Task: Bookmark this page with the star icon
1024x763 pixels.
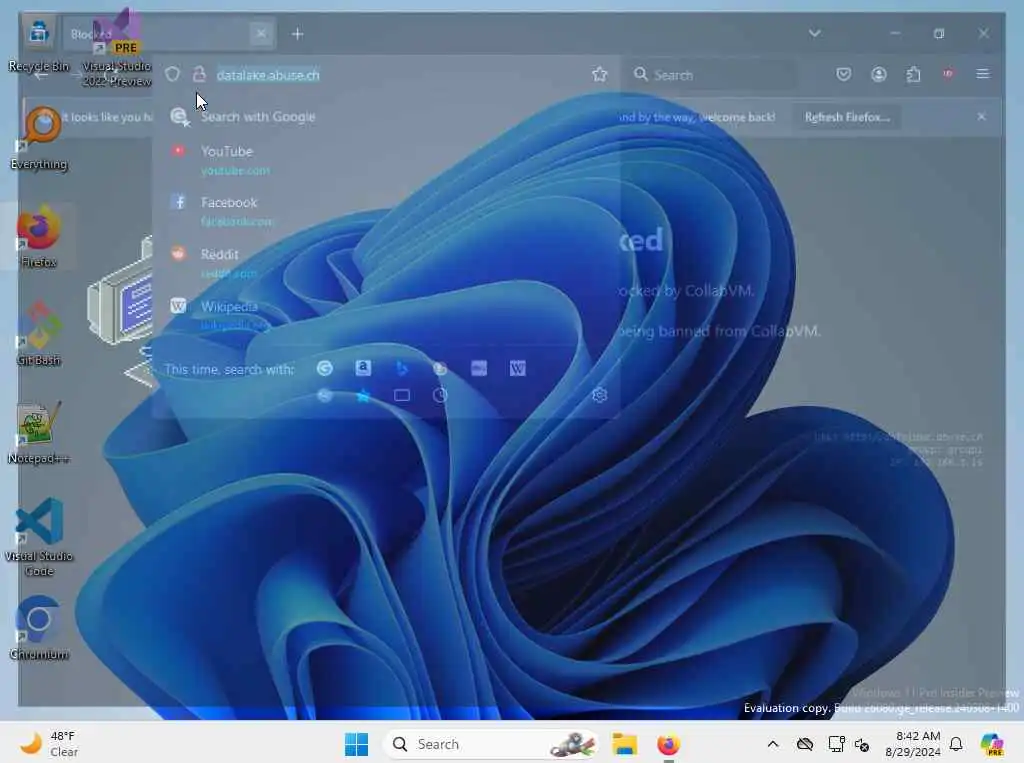Action: (x=600, y=74)
